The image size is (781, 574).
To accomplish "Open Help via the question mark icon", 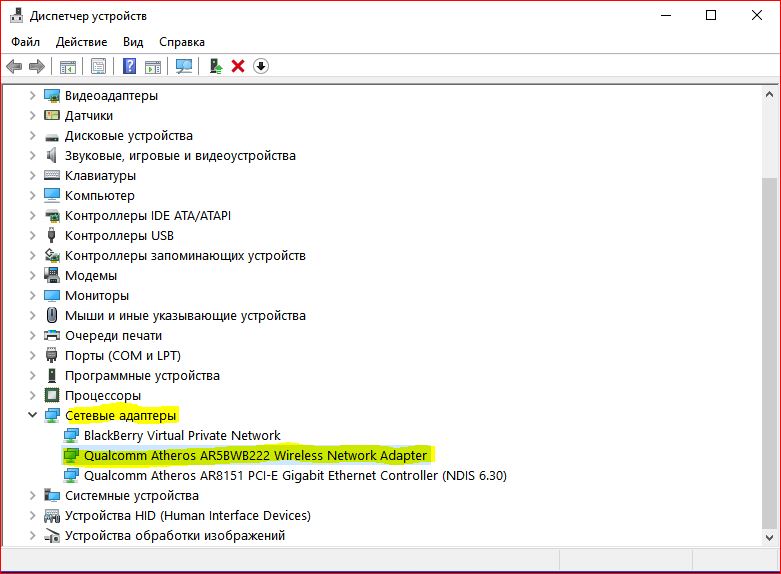I will click(130, 66).
